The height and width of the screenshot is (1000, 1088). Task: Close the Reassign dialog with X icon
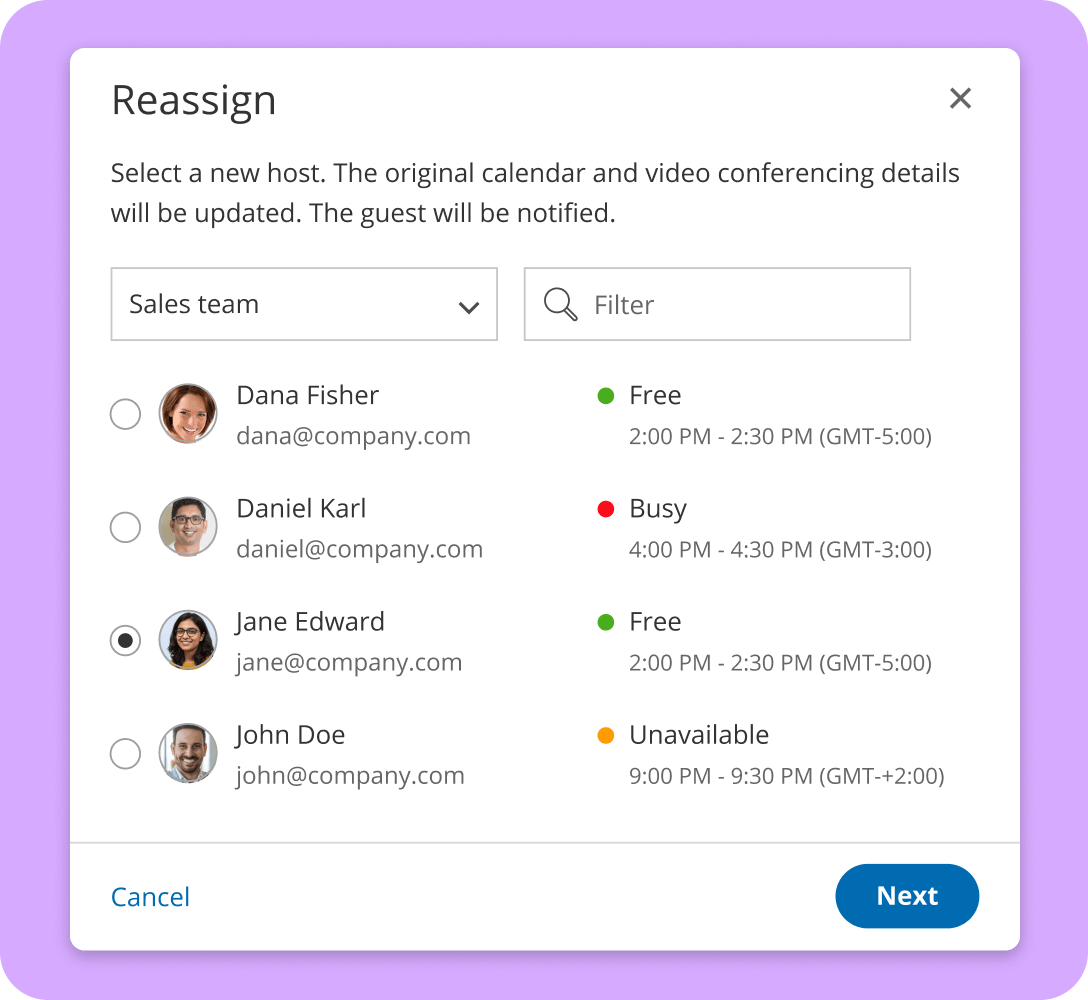(960, 98)
